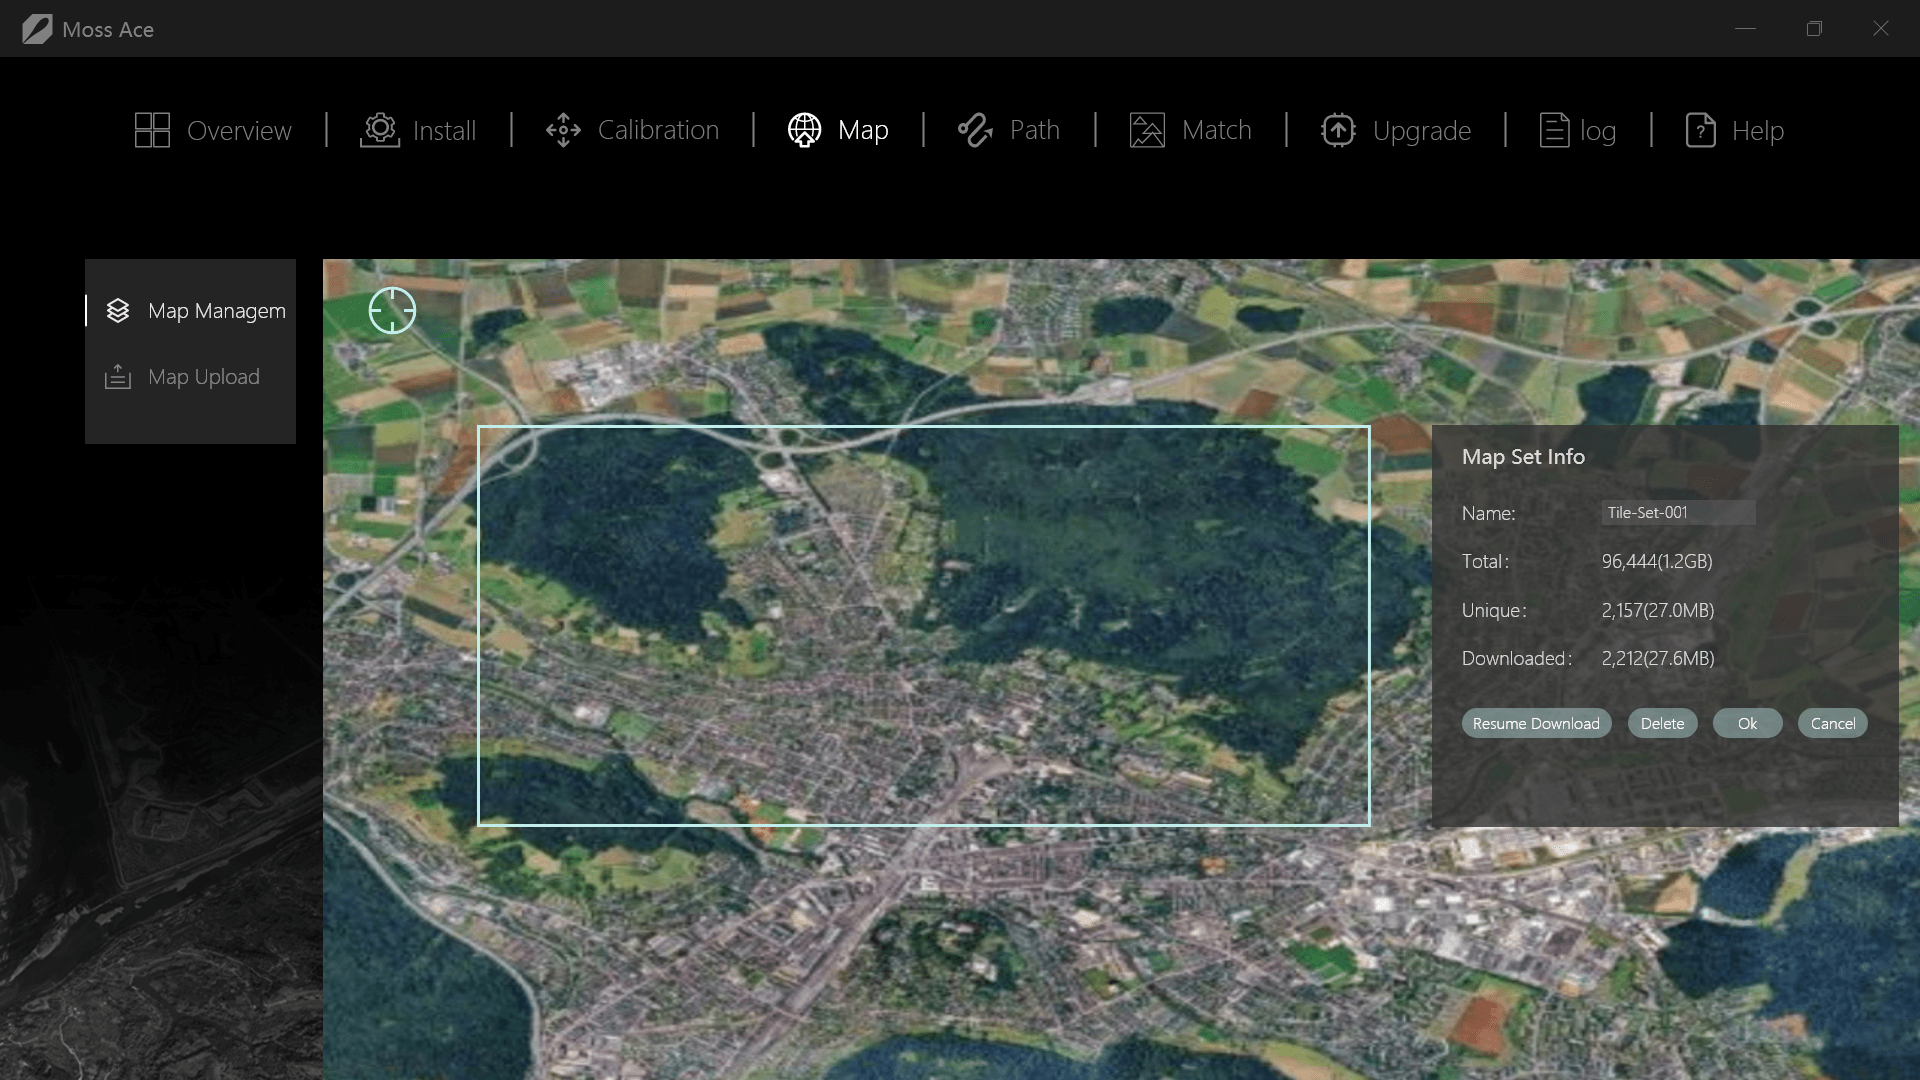Click the Map Management layers icon

[x=118, y=311]
